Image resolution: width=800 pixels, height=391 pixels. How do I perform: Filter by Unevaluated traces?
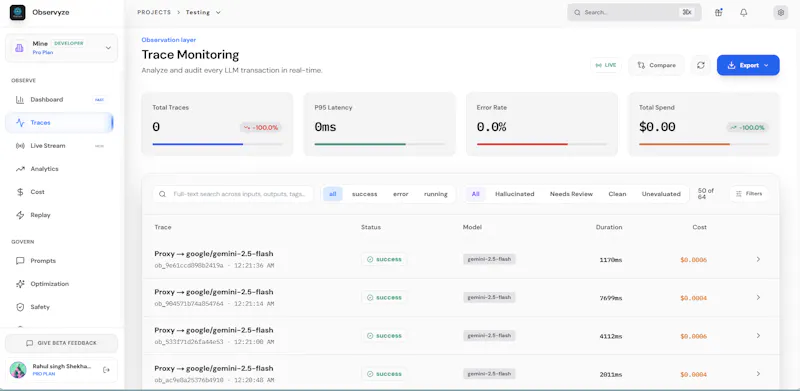tap(661, 194)
